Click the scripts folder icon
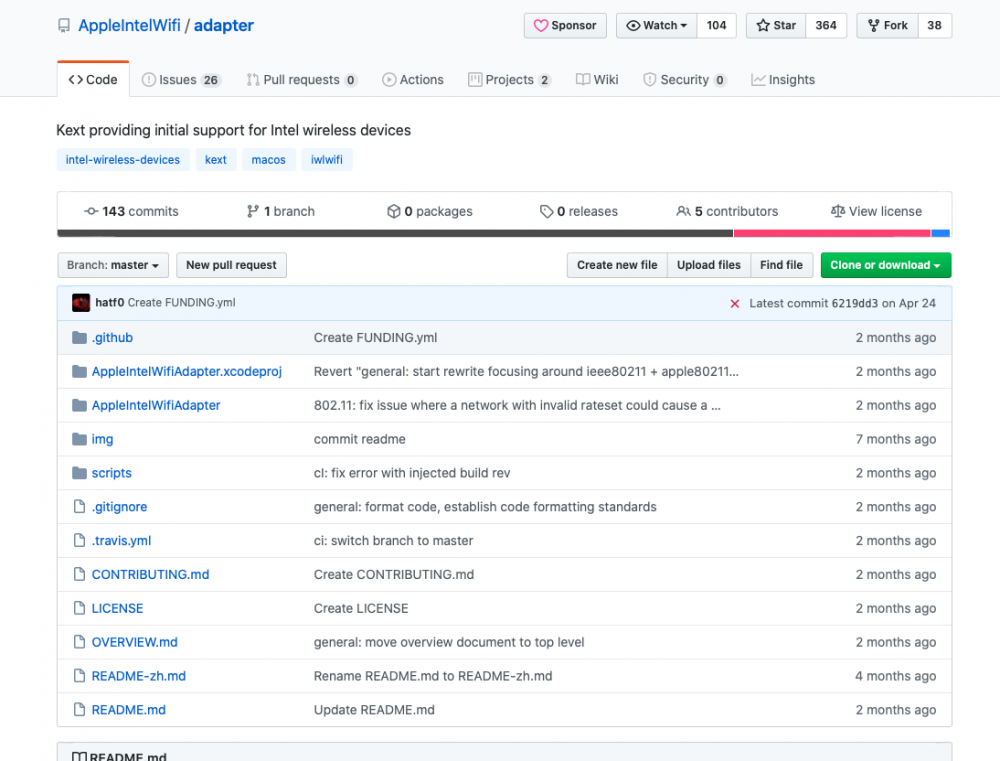 click(79, 473)
